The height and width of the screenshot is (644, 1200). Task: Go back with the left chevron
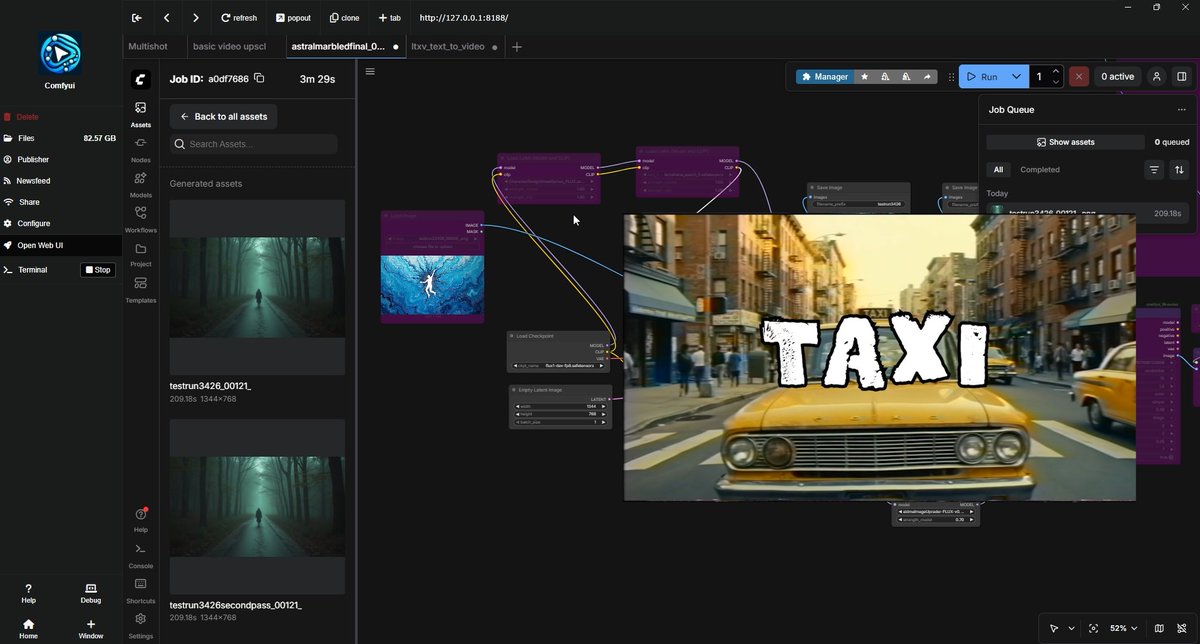166,18
